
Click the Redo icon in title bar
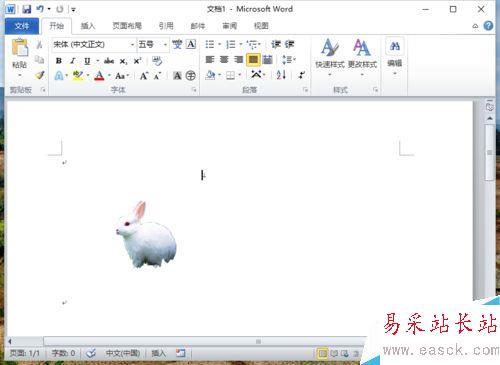tap(60, 9)
